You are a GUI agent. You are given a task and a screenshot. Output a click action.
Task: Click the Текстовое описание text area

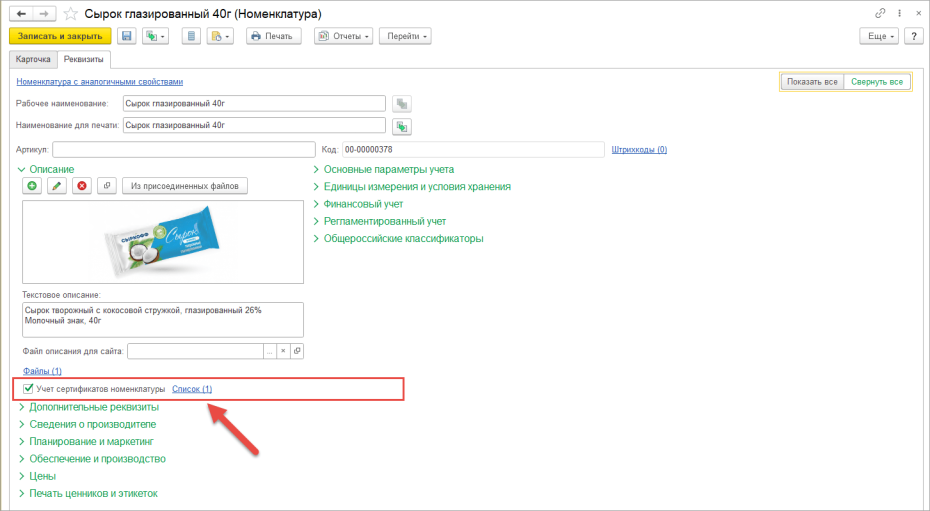point(163,320)
